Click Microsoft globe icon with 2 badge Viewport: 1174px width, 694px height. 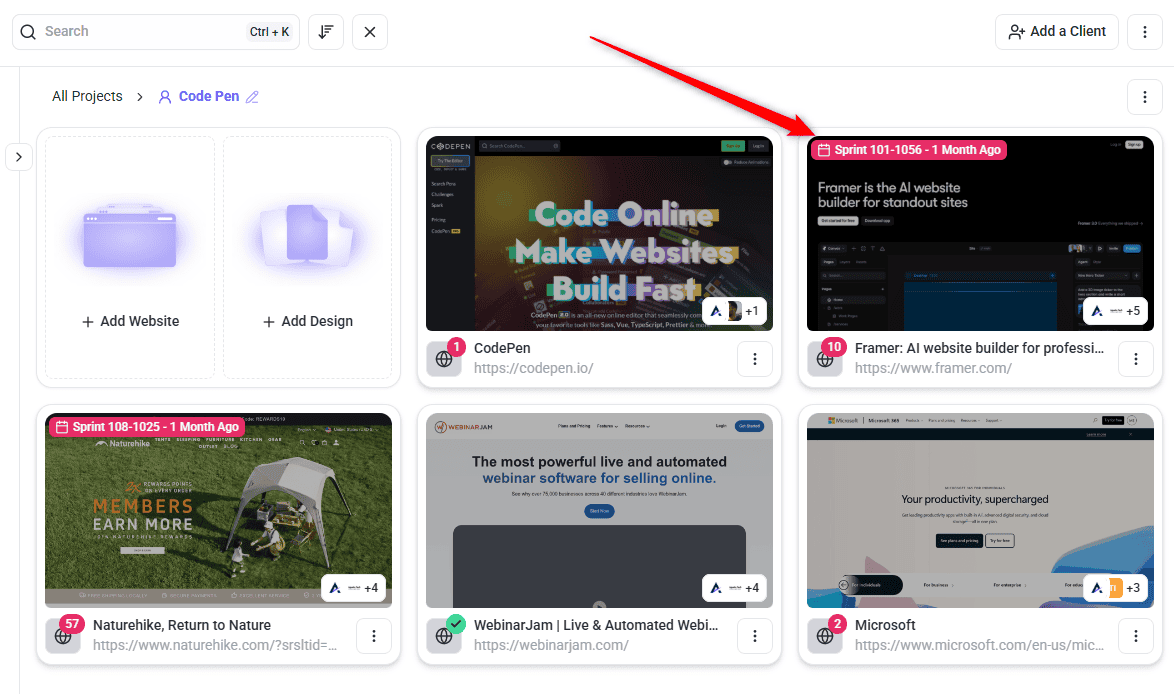(825, 636)
